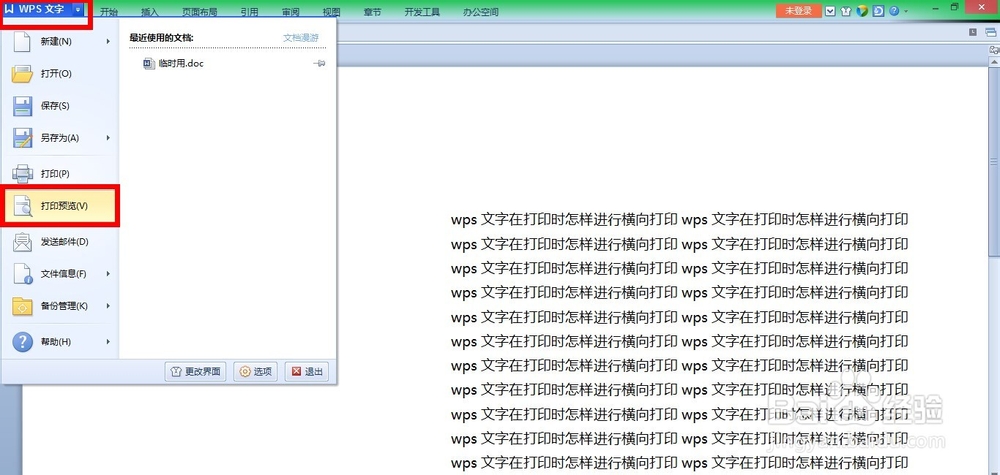Expand the 备份管理(K) submenu arrow
The height and width of the screenshot is (475, 1000).
(108, 306)
